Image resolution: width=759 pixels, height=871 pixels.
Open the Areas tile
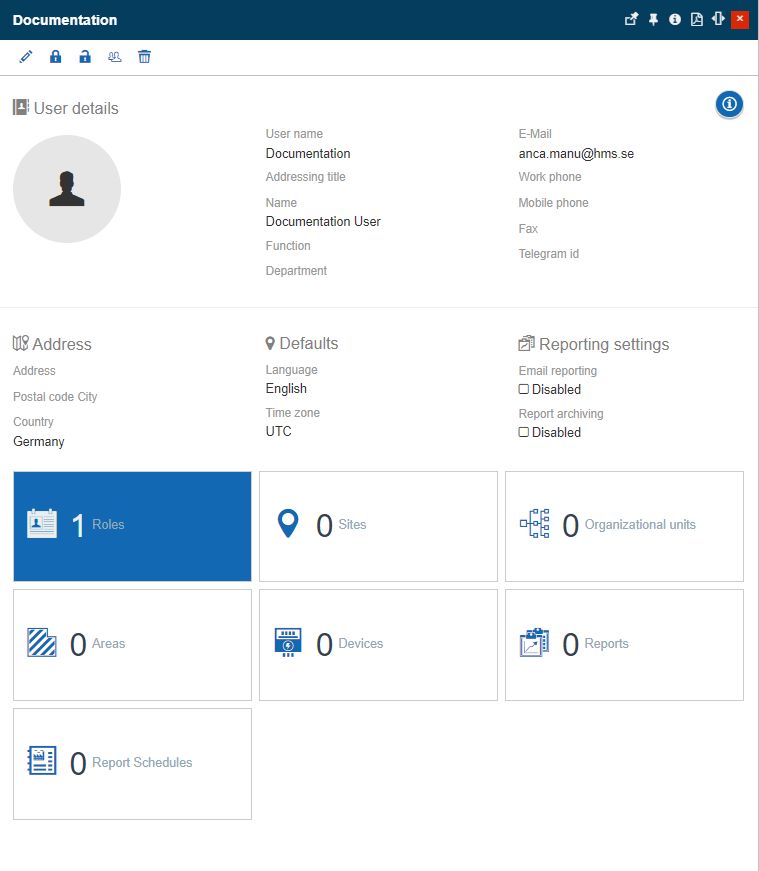click(x=132, y=645)
